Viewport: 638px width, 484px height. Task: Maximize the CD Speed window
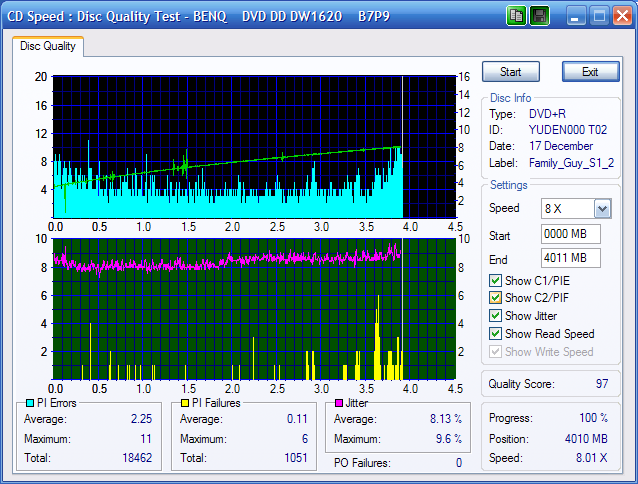pyautogui.click(x=599, y=16)
